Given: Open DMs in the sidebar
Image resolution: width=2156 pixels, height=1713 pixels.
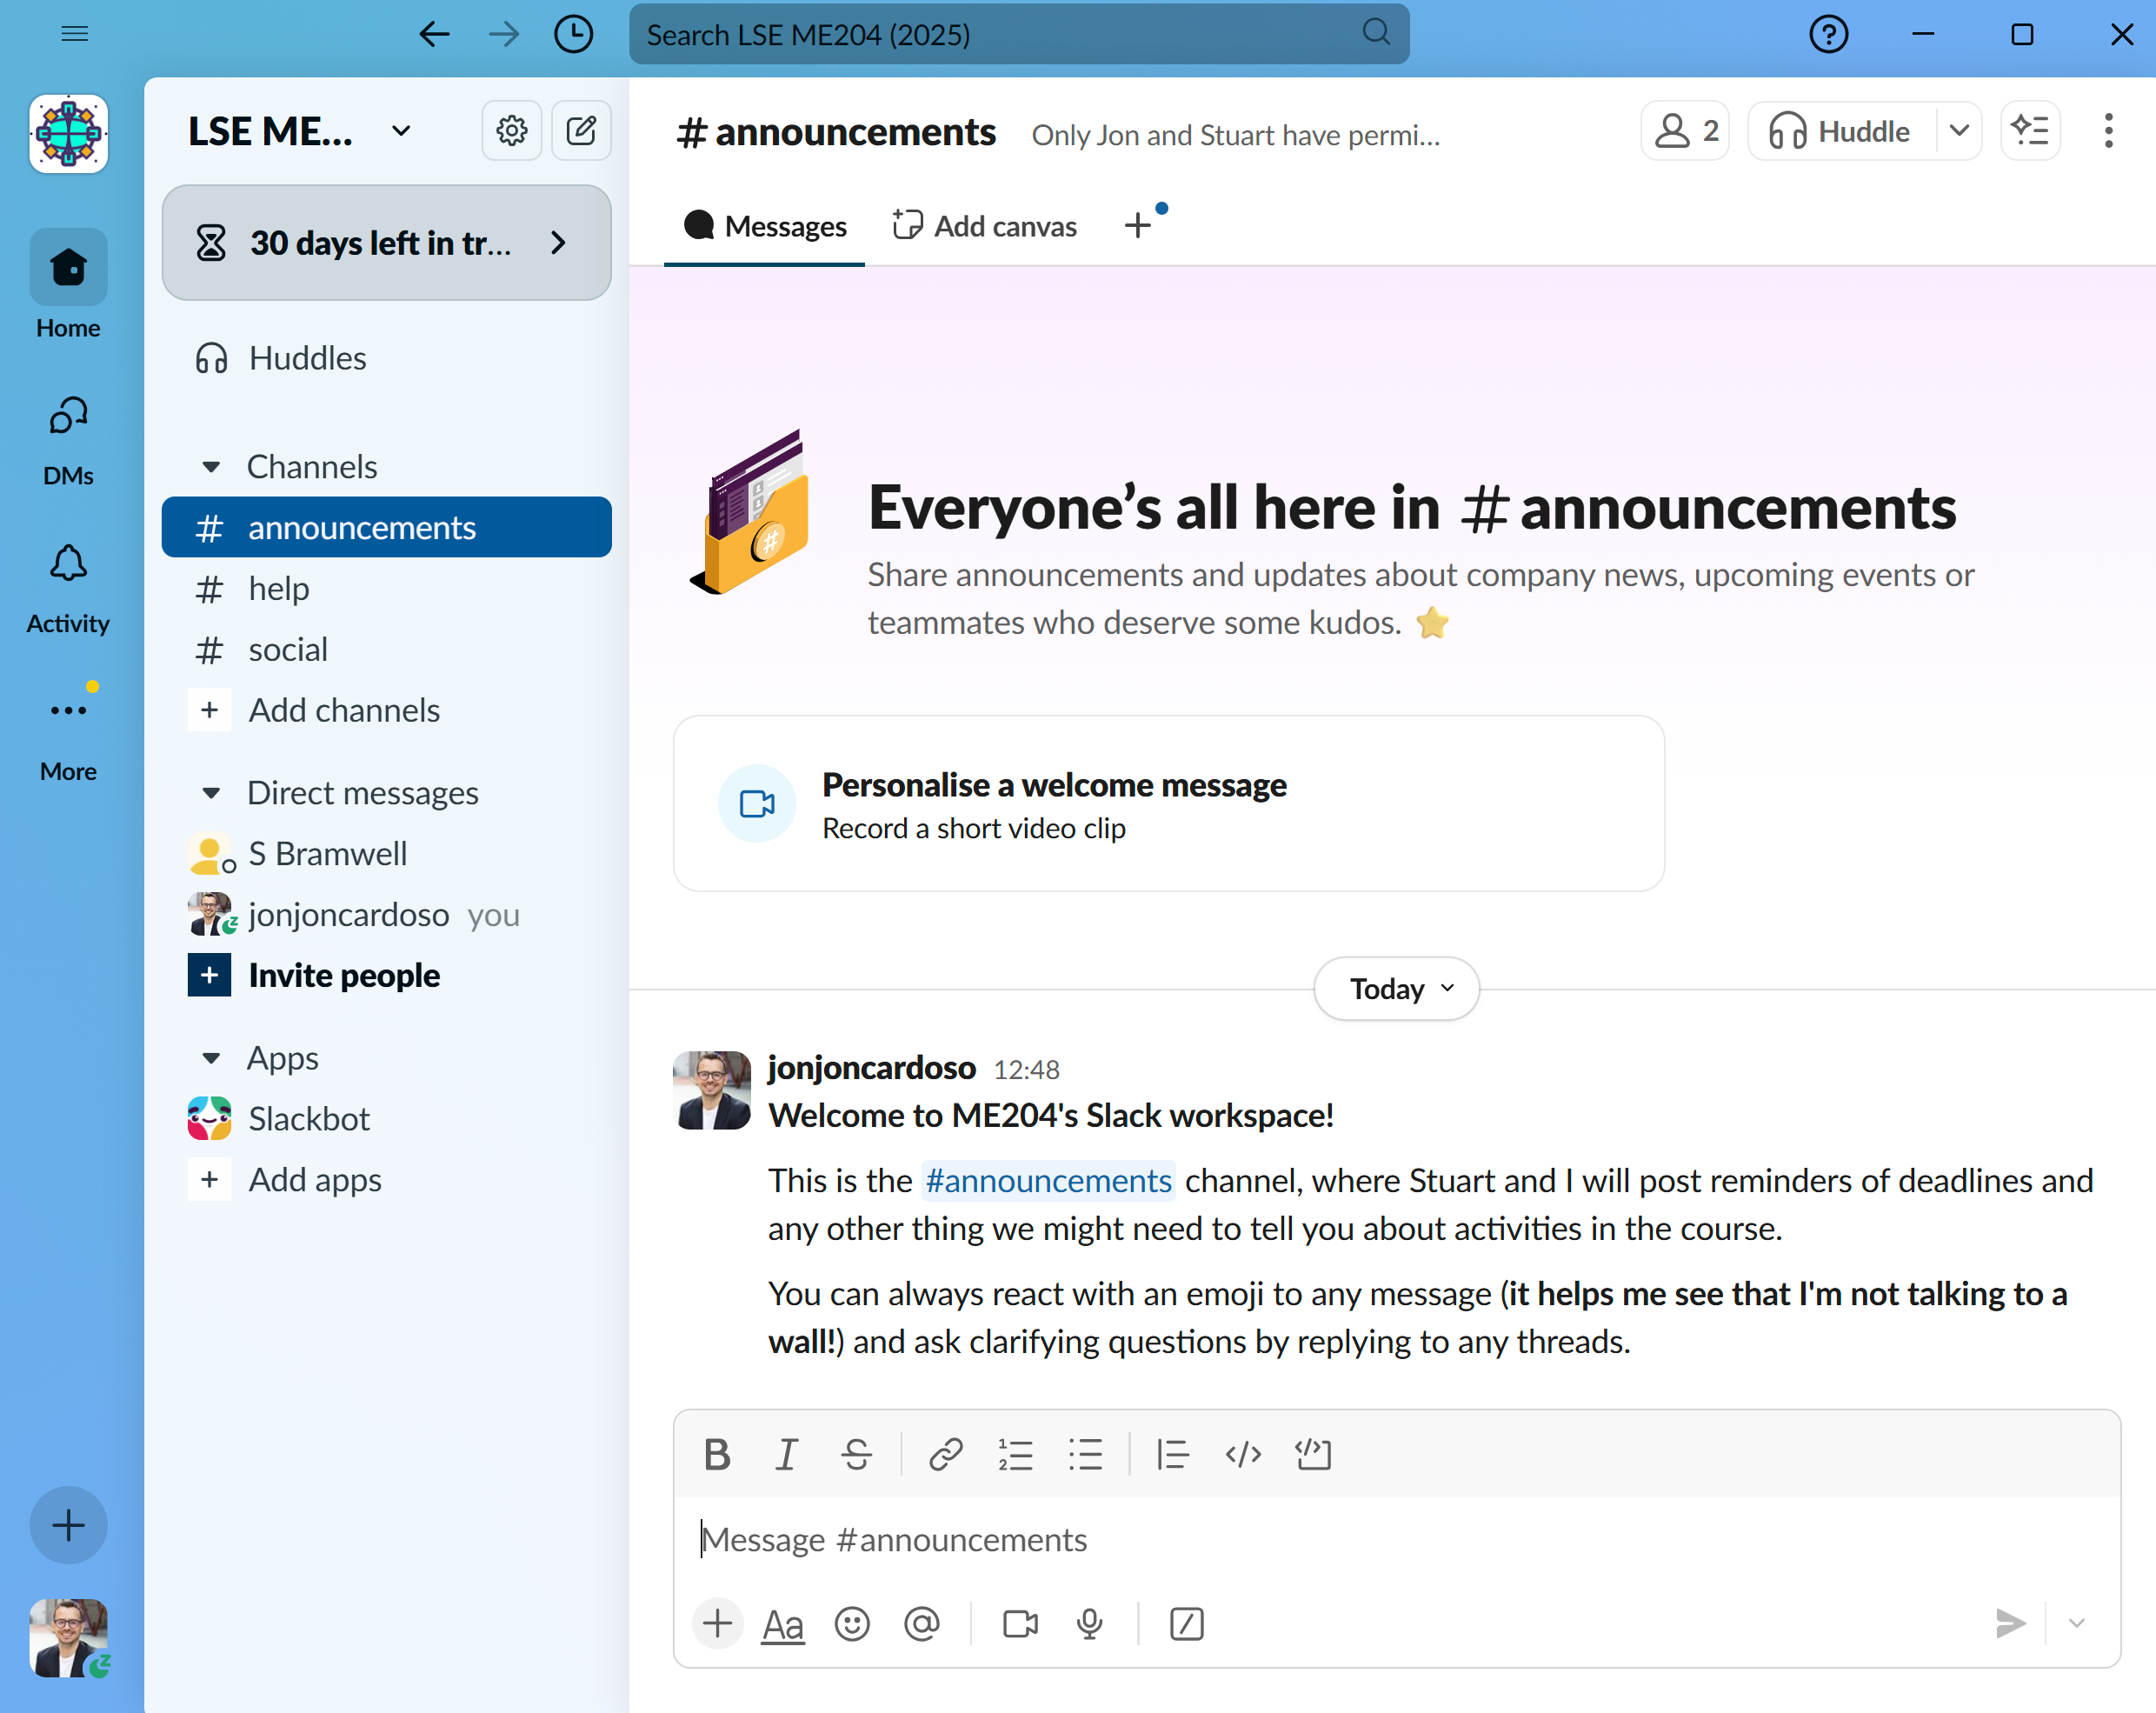Looking at the screenshot, I should click(x=68, y=440).
